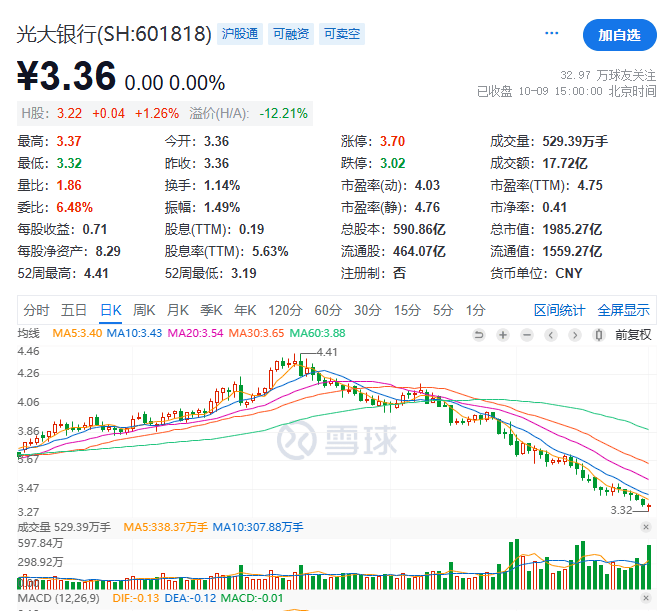This screenshot has height=611, width=663.
Task: Open the 前复权 adjustment dropdown
Action: click(x=632, y=334)
